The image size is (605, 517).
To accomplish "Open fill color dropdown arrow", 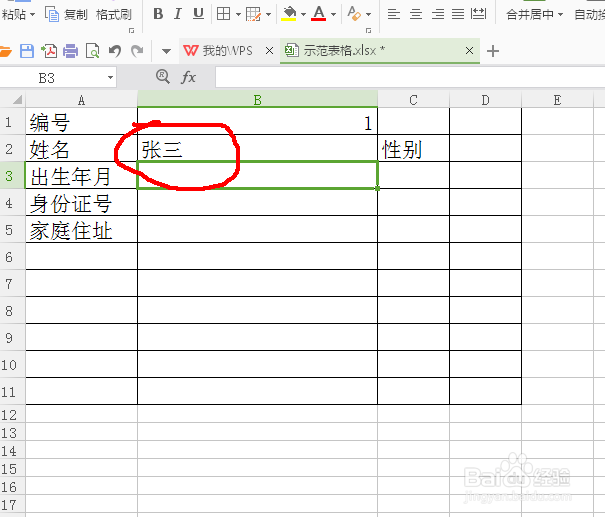I will [303, 15].
